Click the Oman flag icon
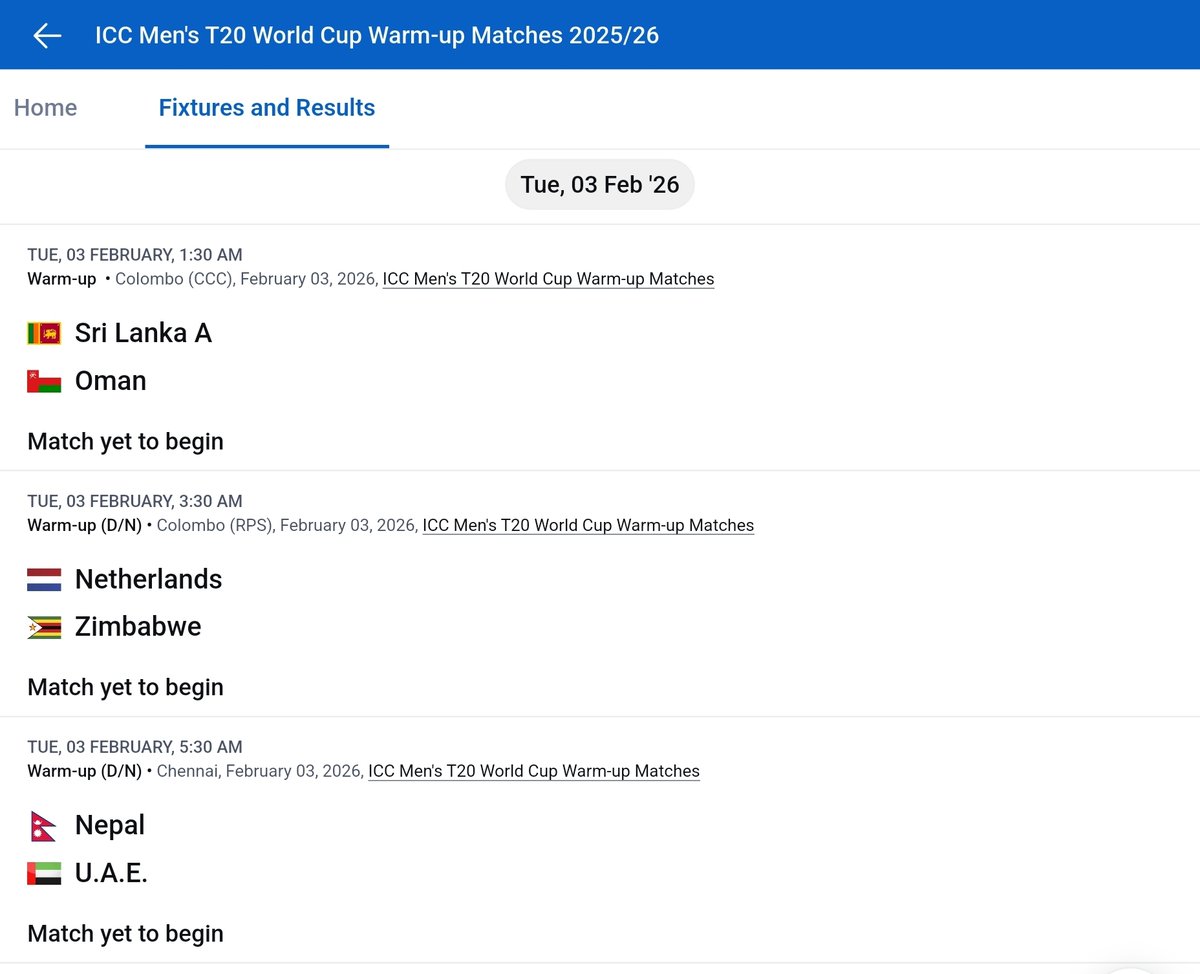Viewport: 1200px width, 974px height. 44,381
